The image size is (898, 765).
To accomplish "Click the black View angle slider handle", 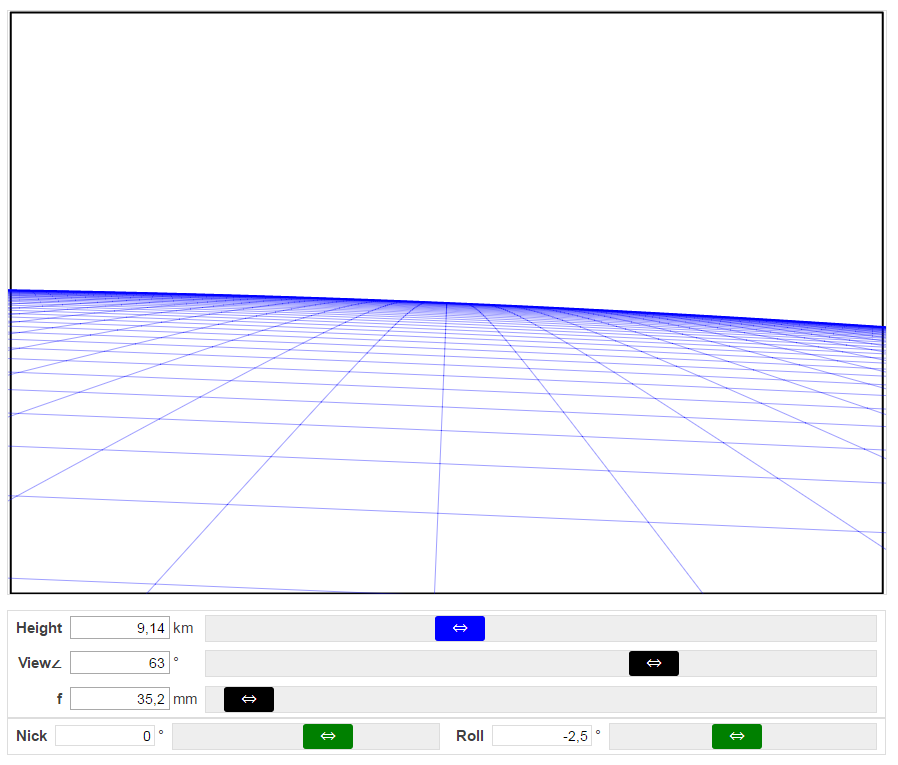I will [653, 663].
